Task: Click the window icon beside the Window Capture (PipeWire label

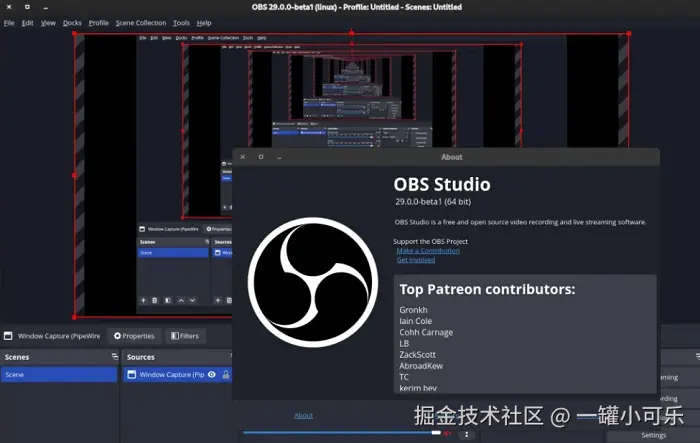Action: (x=8, y=336)
